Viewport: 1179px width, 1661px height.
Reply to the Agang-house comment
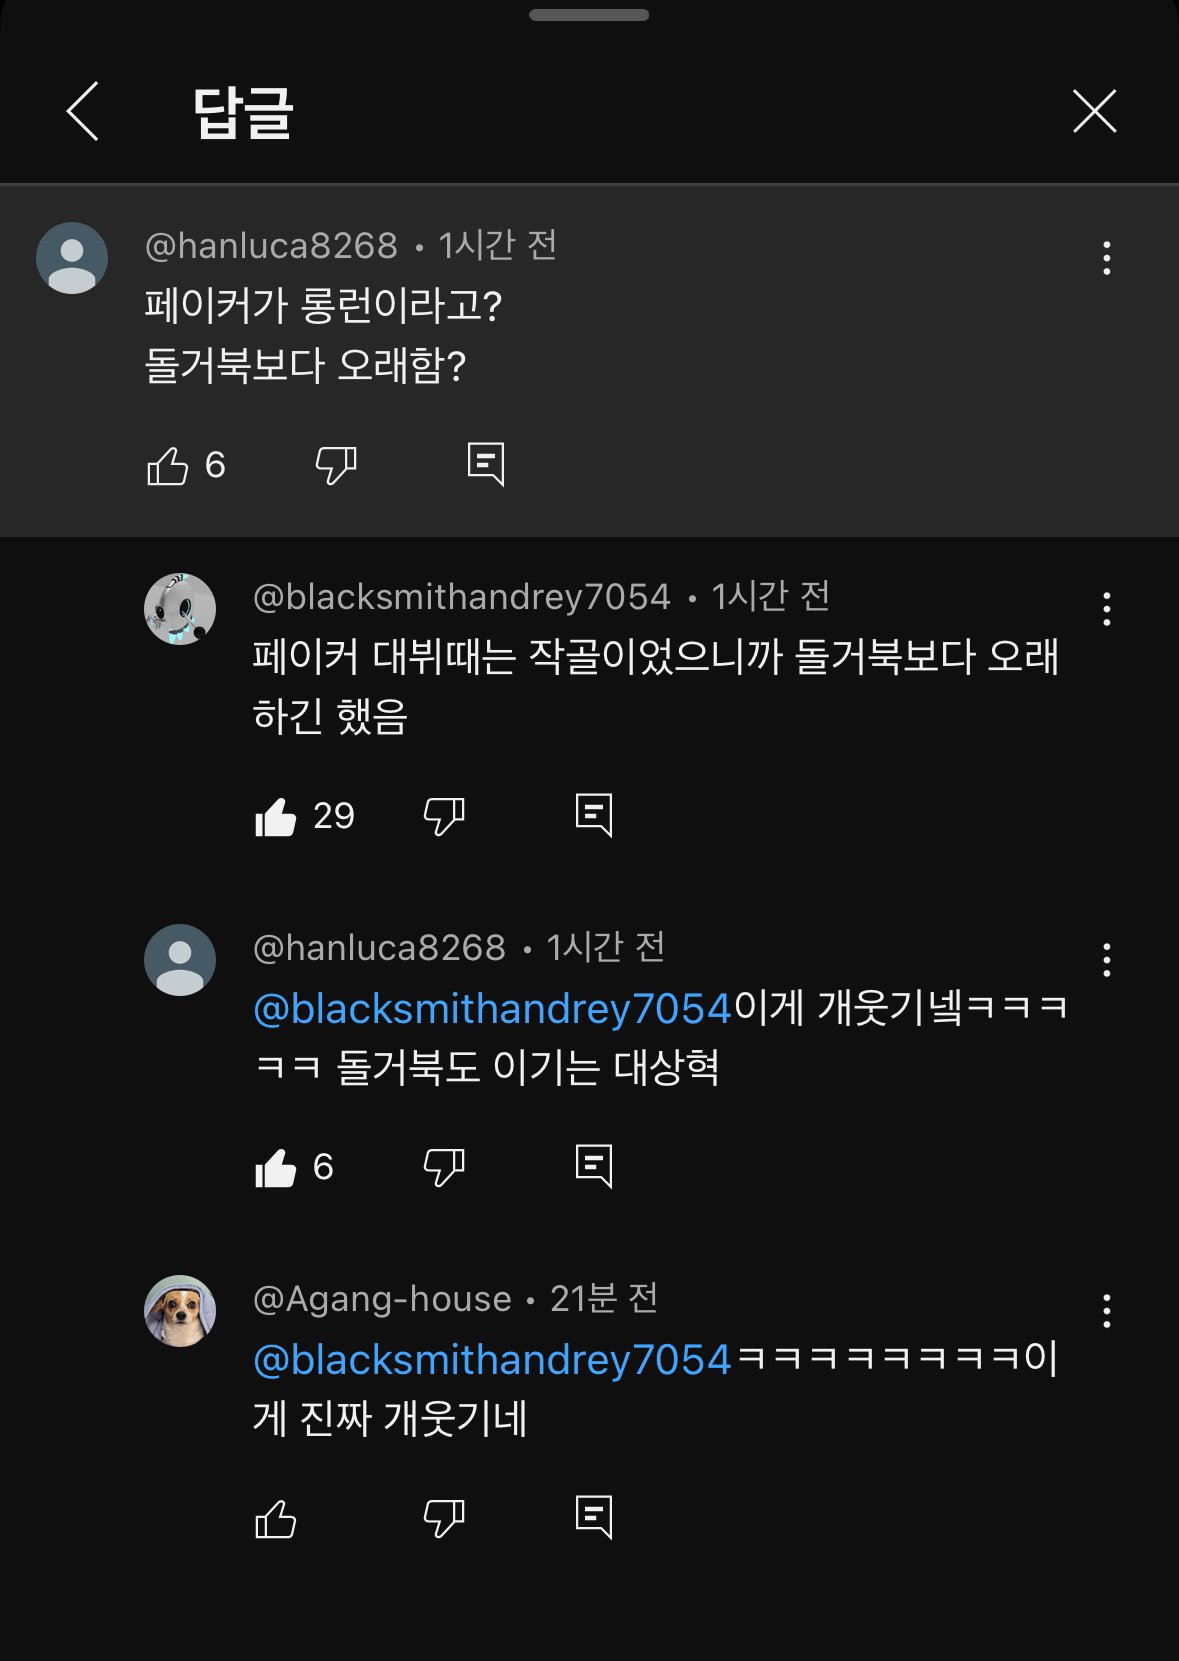594,1517
